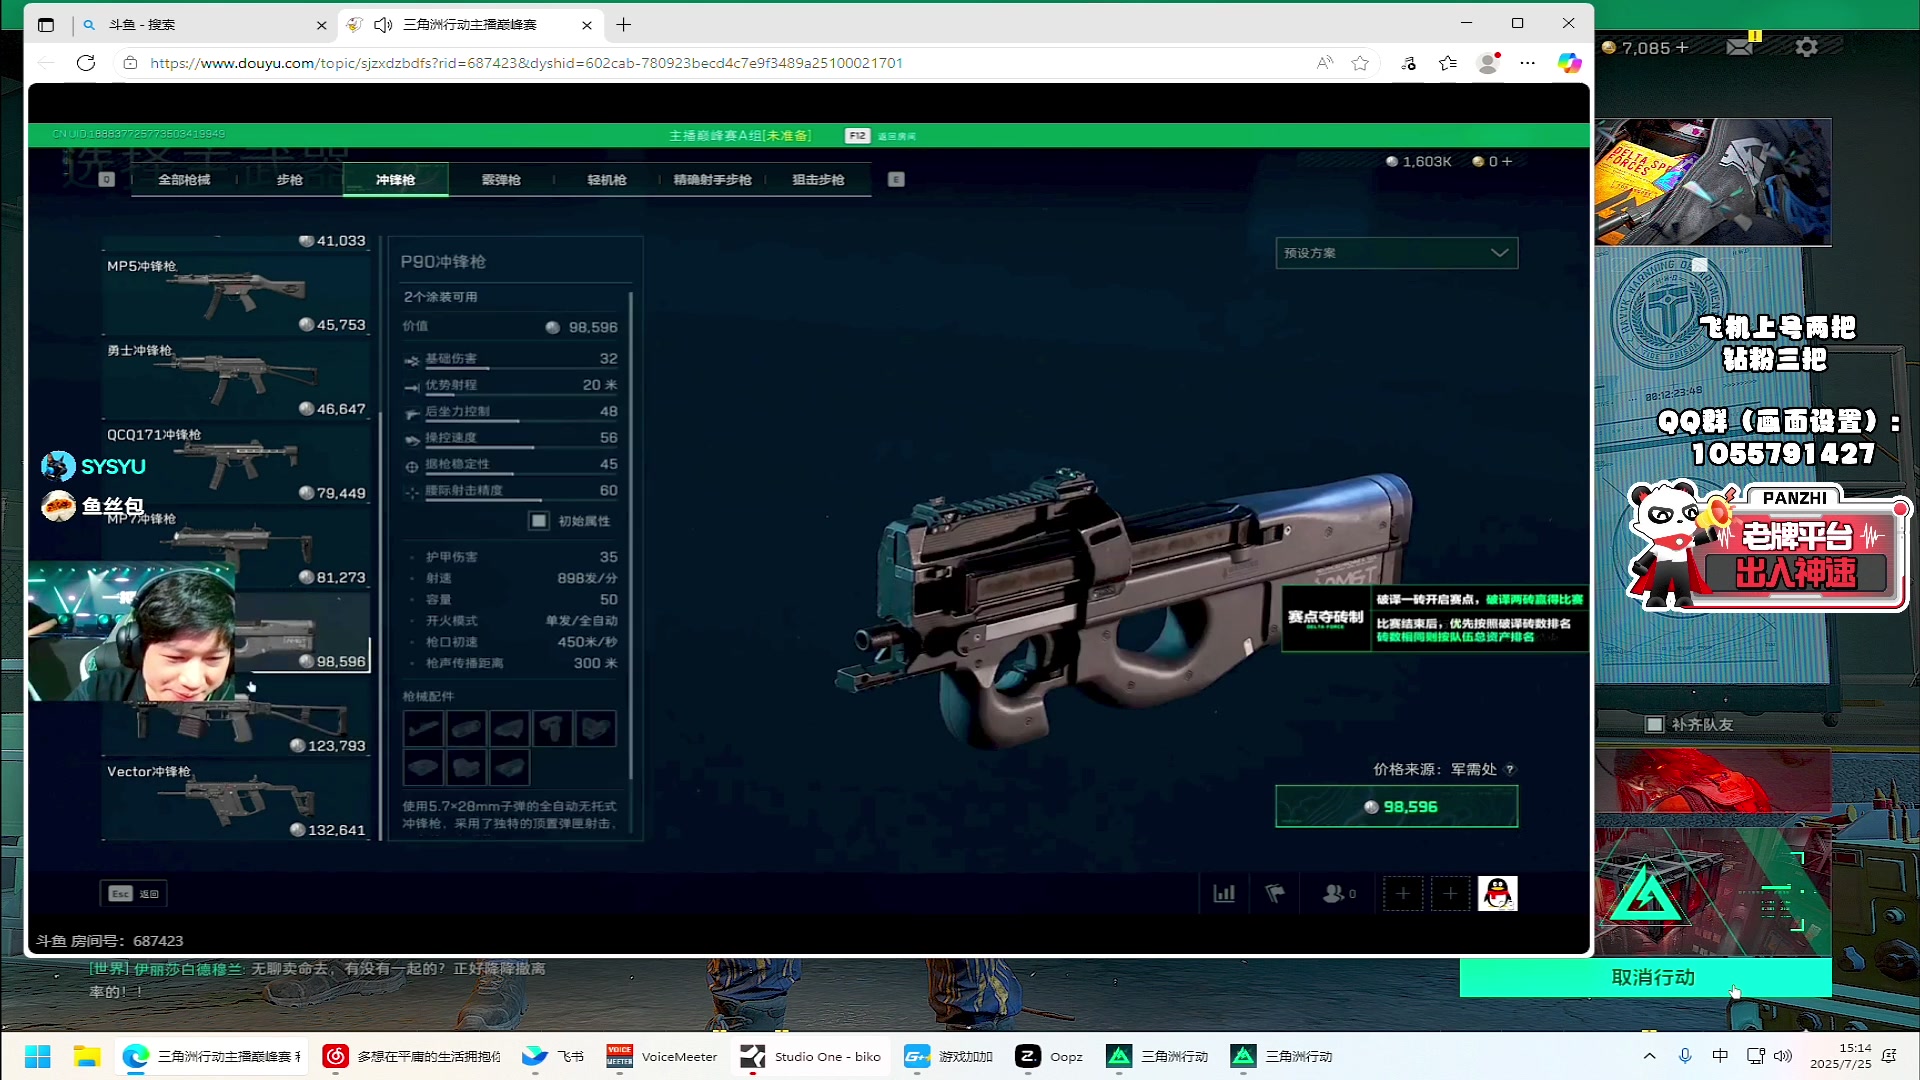
Task: Open 飞书 from the taskbar
Action: click(553, 1056)
